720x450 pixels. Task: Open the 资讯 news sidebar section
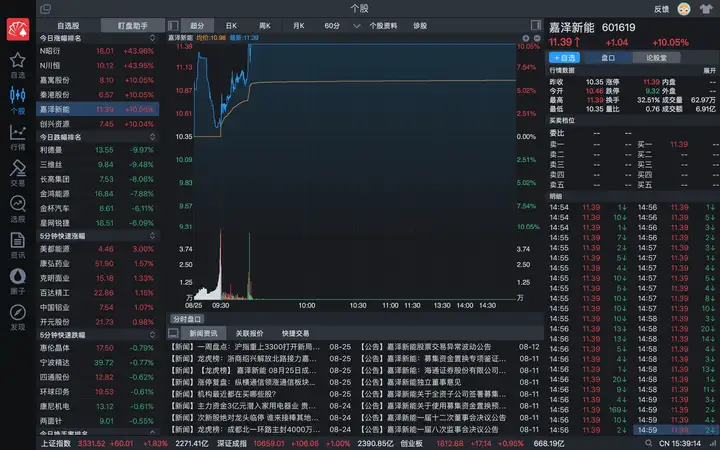[x=18, y=245]
